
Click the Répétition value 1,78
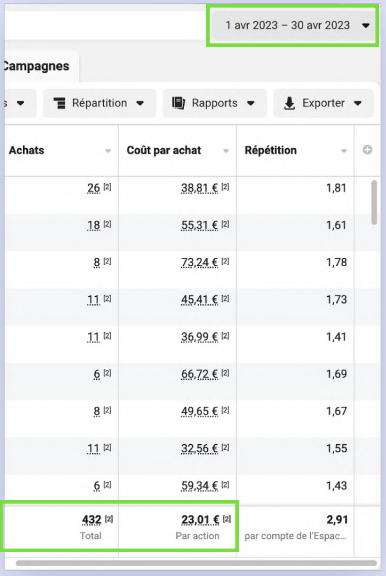pyautogui.click(x=336, y=262)
